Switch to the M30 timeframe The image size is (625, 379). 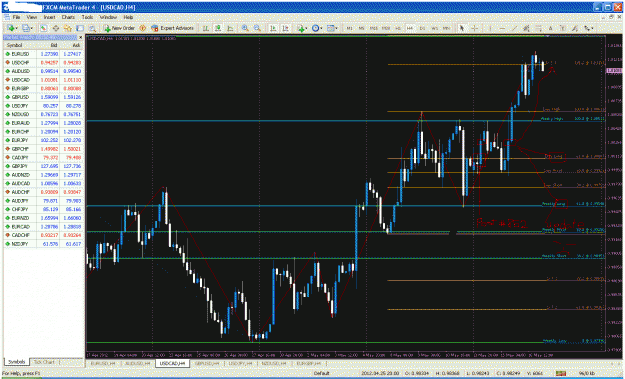(386, 28)
